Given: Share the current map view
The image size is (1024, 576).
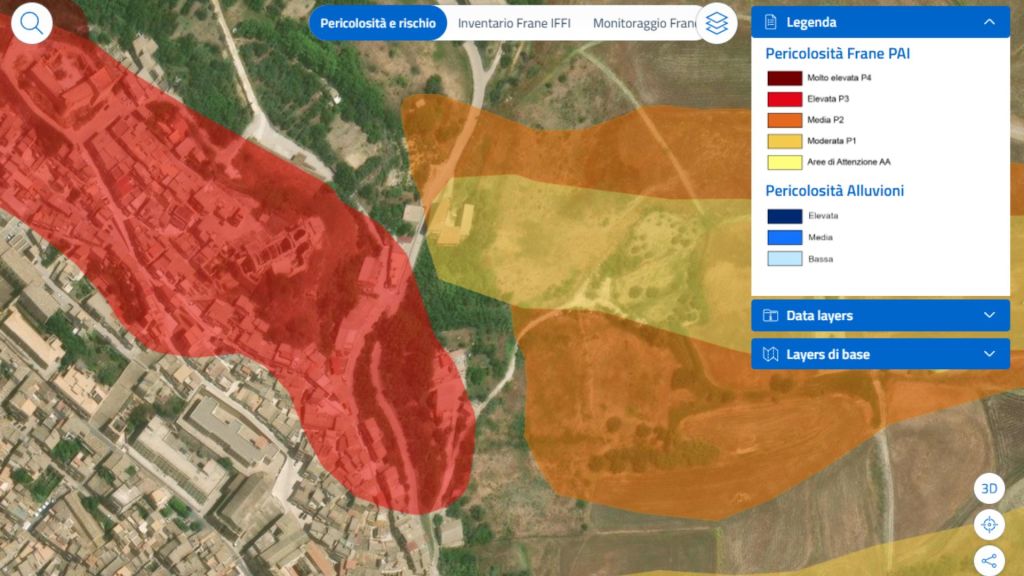Looking at the screenshot, I should point(989,560).
